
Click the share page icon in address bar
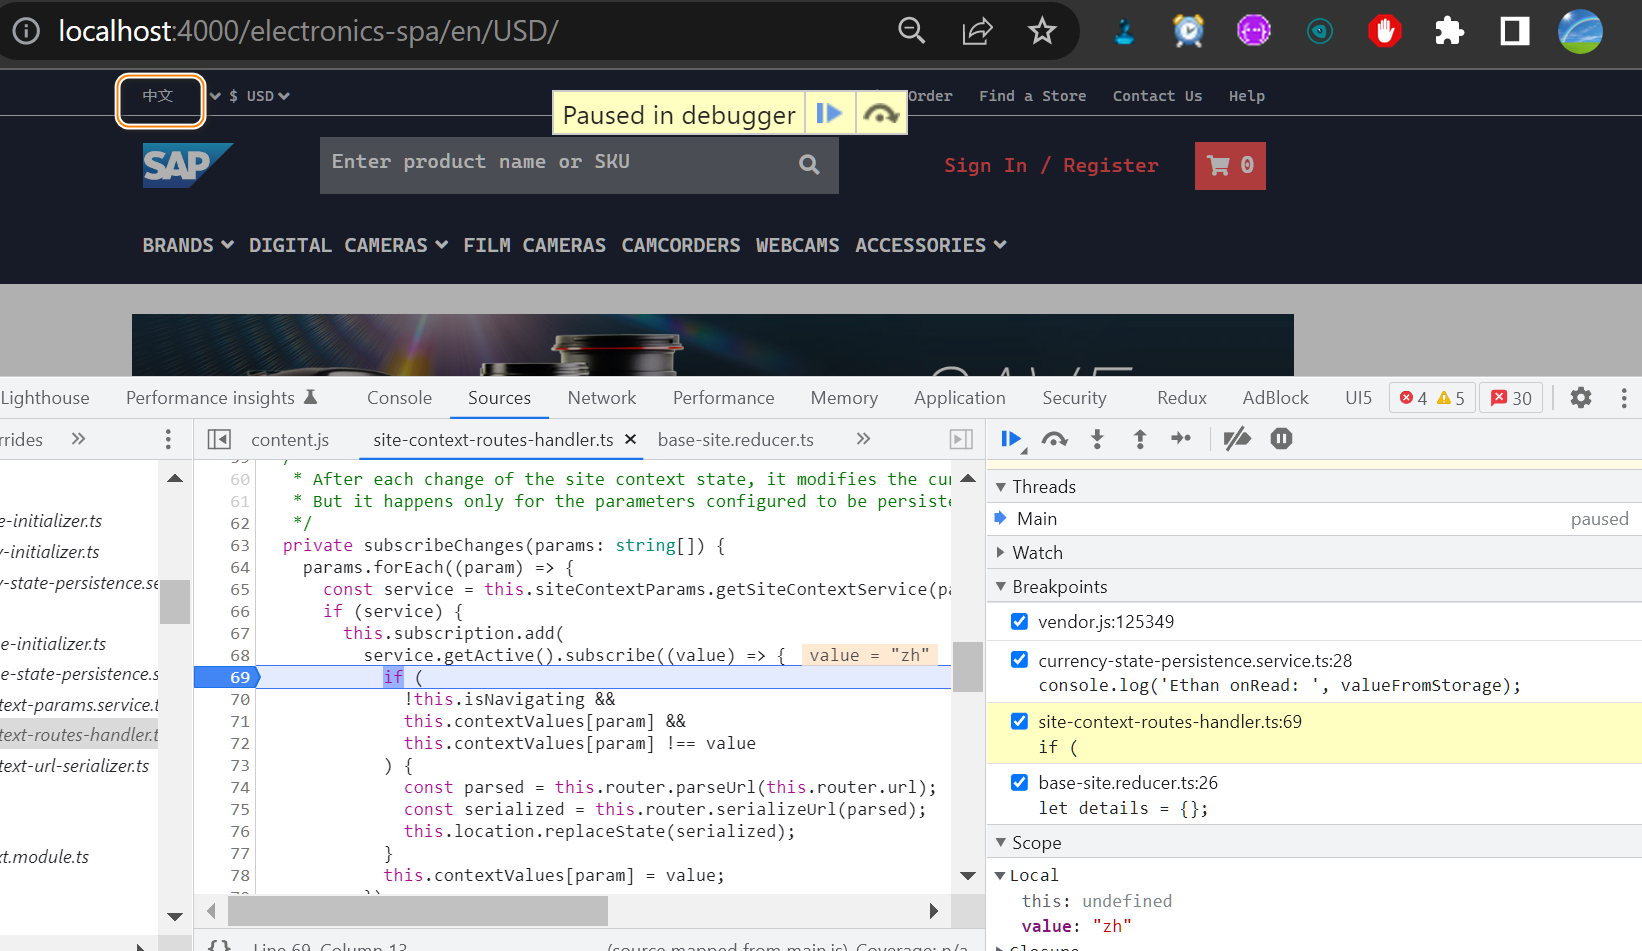click(x=977, y=31)
